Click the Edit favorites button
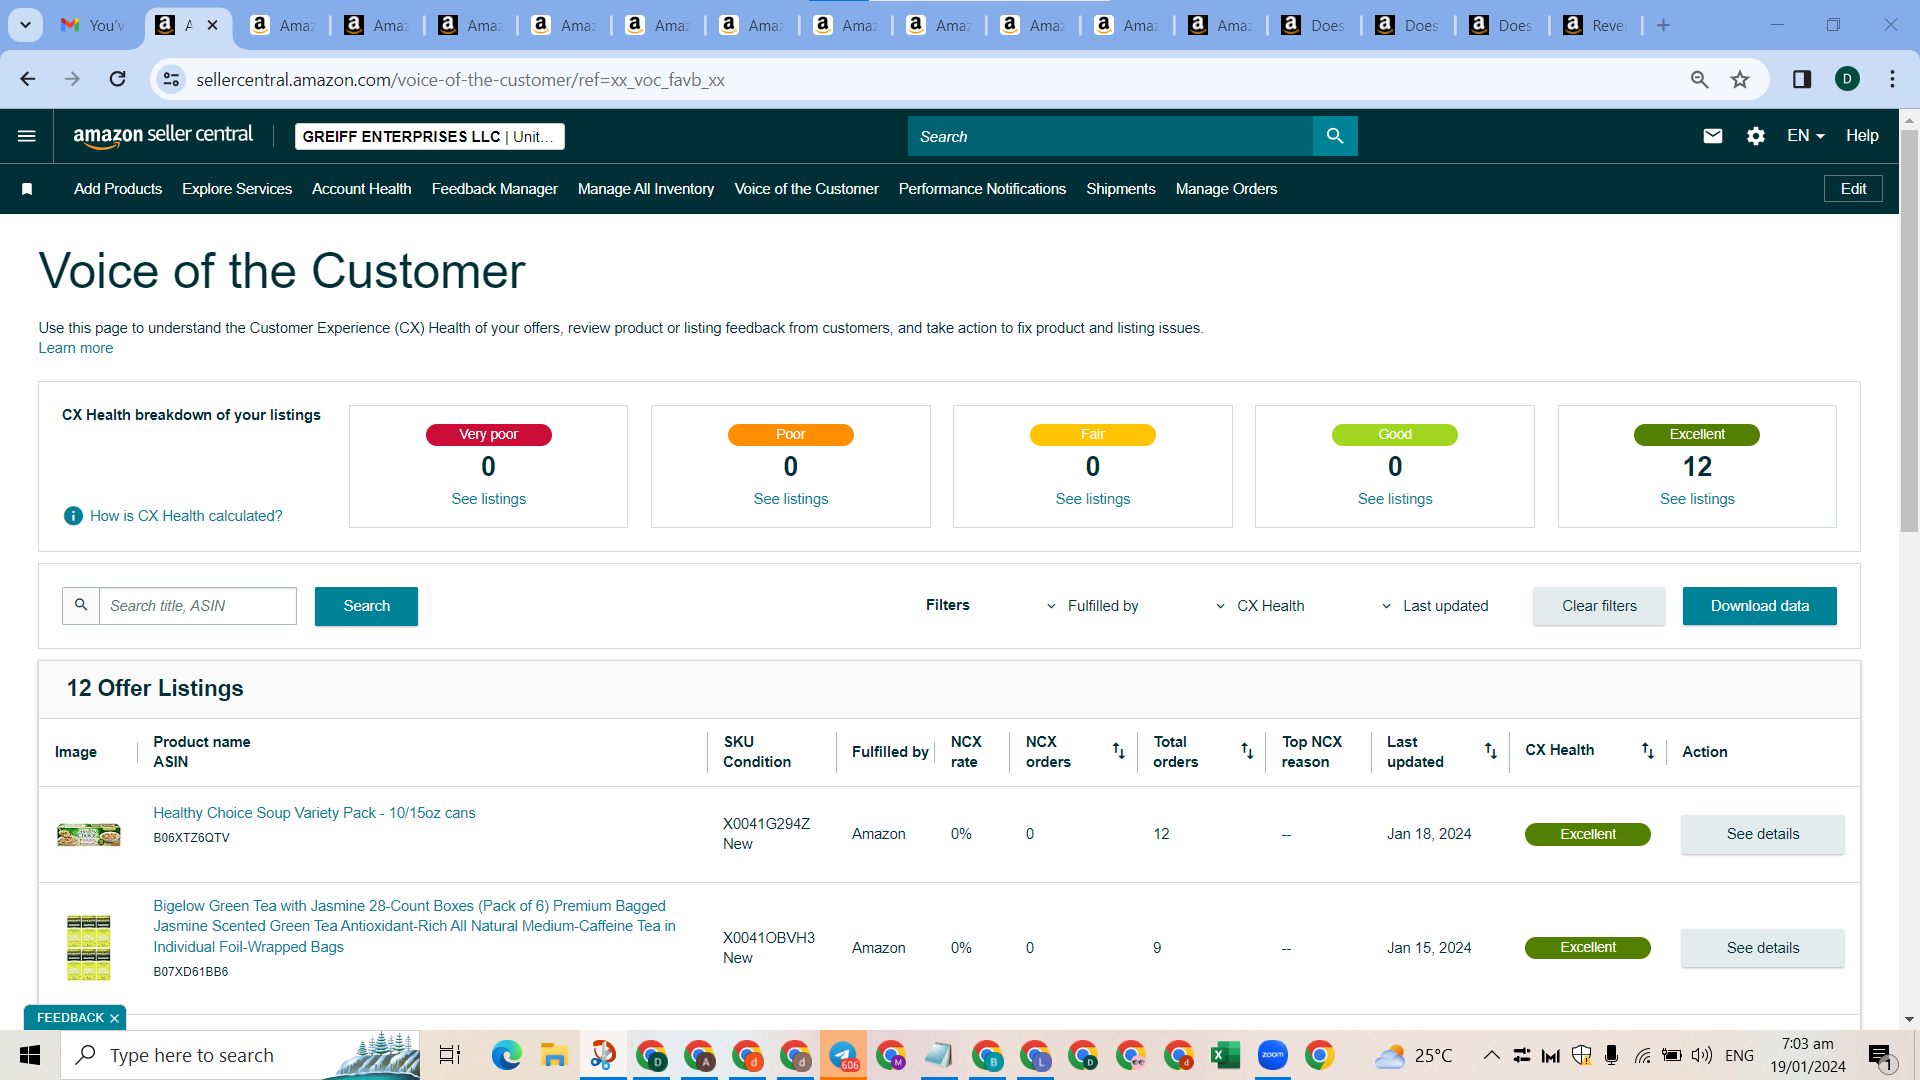This screenshot has height=1080, width=1920. point(1853,189)
